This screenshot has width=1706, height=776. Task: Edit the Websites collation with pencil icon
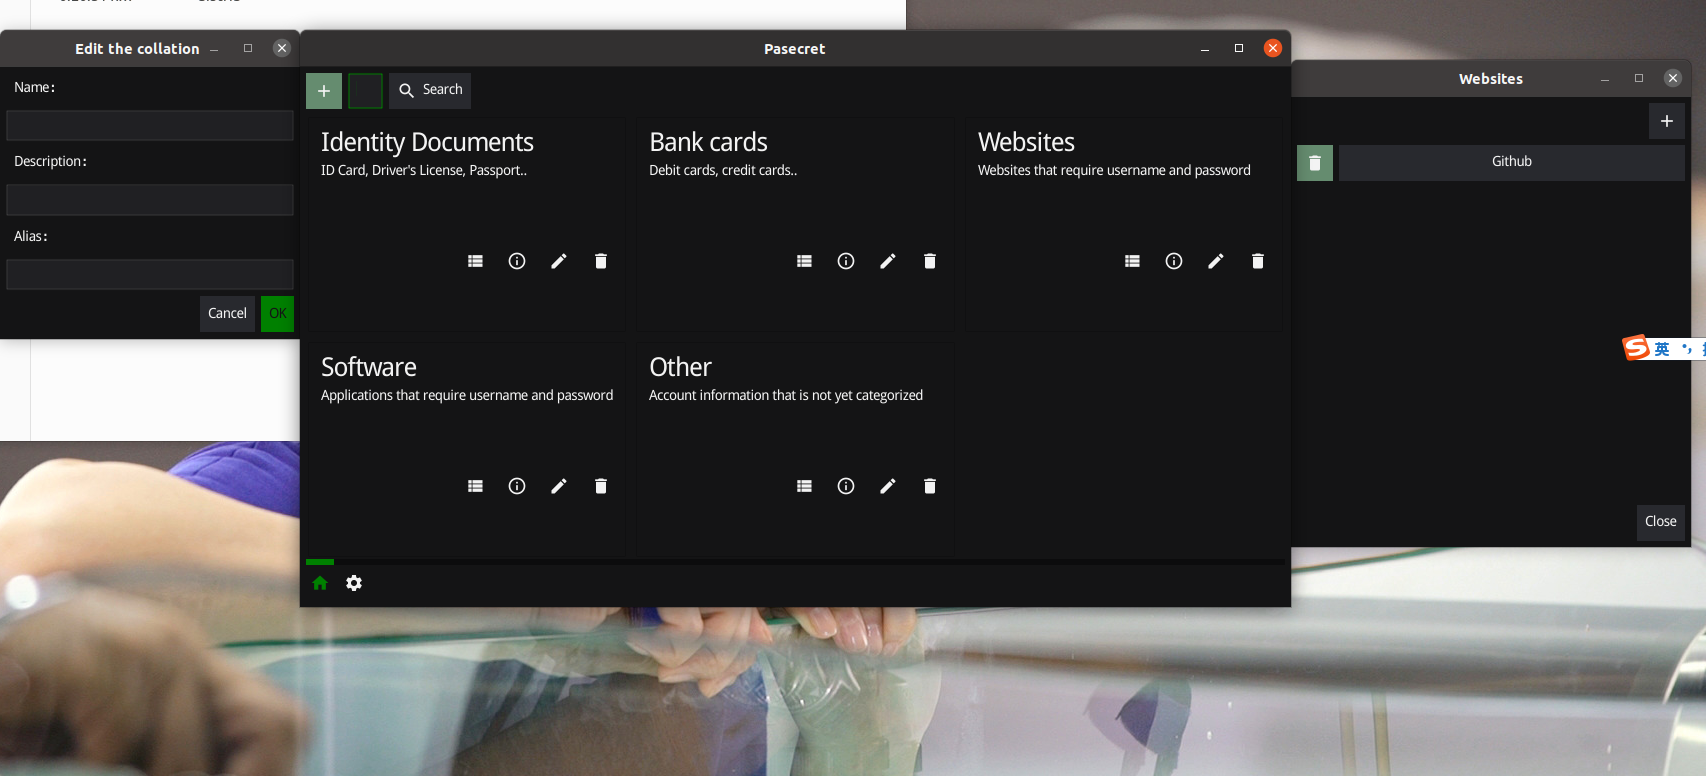(1216, 261)
